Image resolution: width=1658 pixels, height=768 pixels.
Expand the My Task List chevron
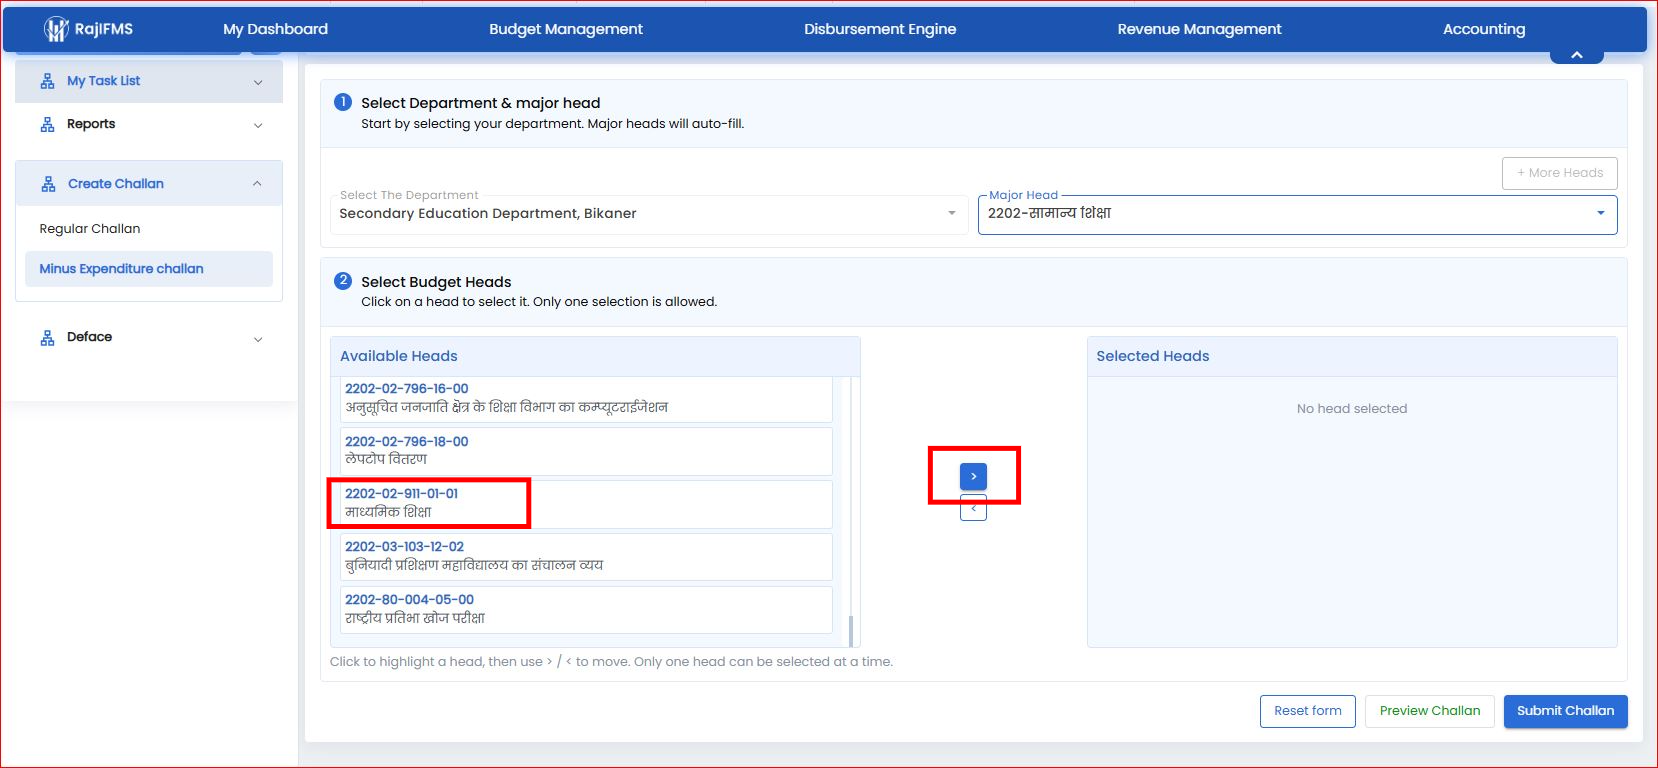(258, 82)
